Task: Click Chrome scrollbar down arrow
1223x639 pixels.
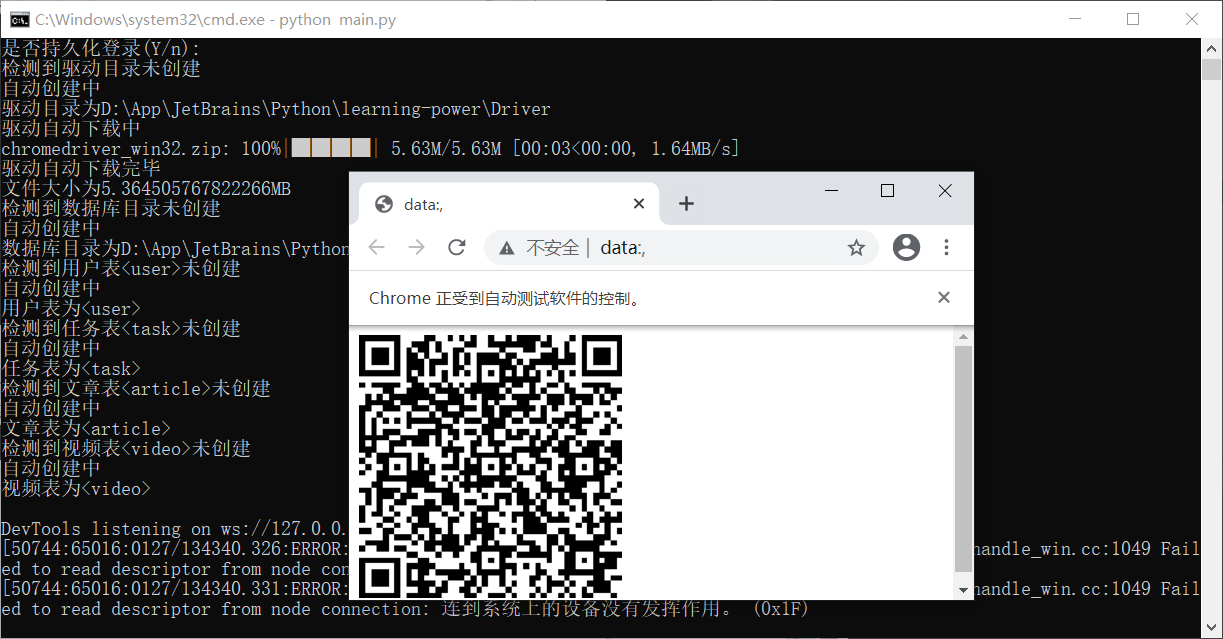Action: coord(963,590)
